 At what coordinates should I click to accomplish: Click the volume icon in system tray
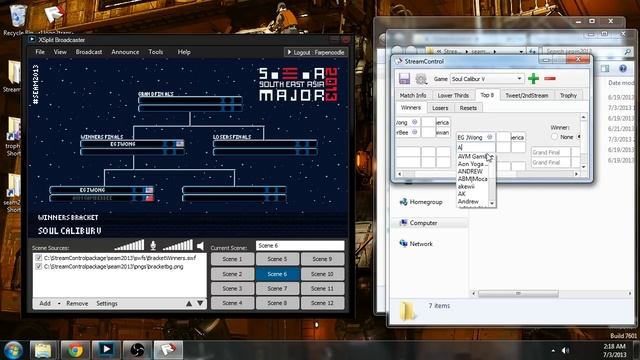coord(565,350)
